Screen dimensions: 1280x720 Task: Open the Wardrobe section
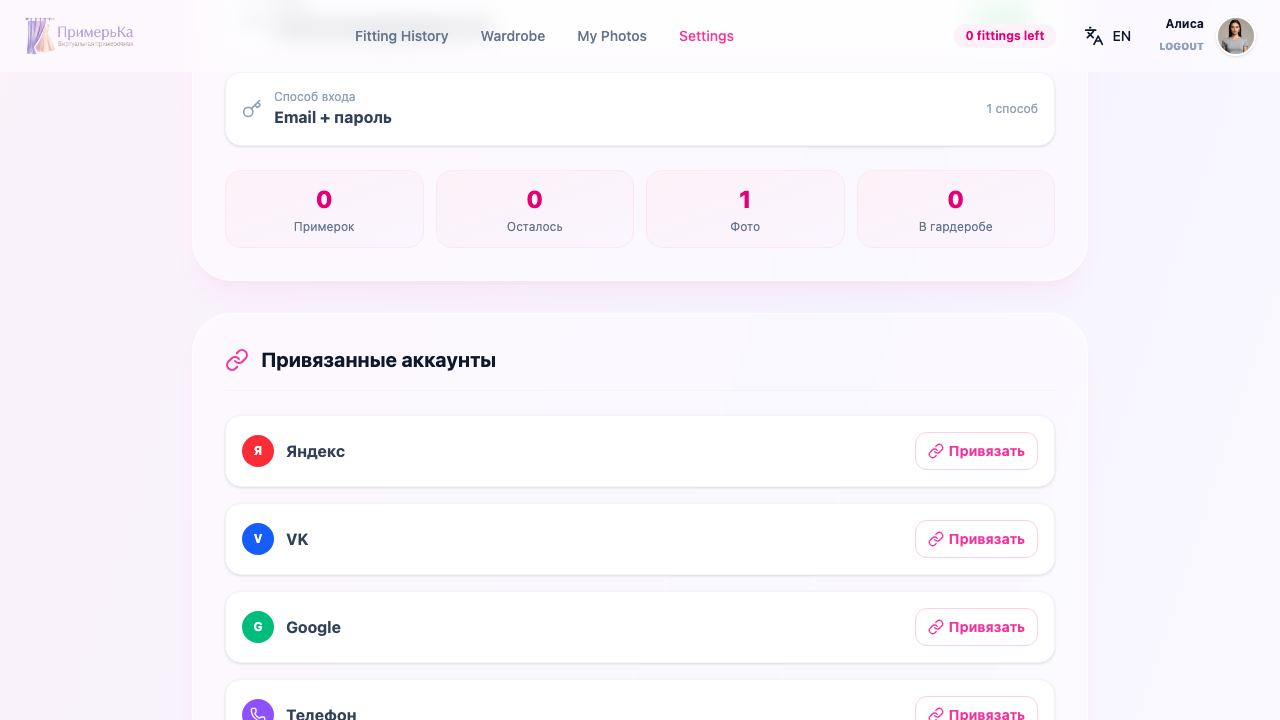tap(512, 36)
